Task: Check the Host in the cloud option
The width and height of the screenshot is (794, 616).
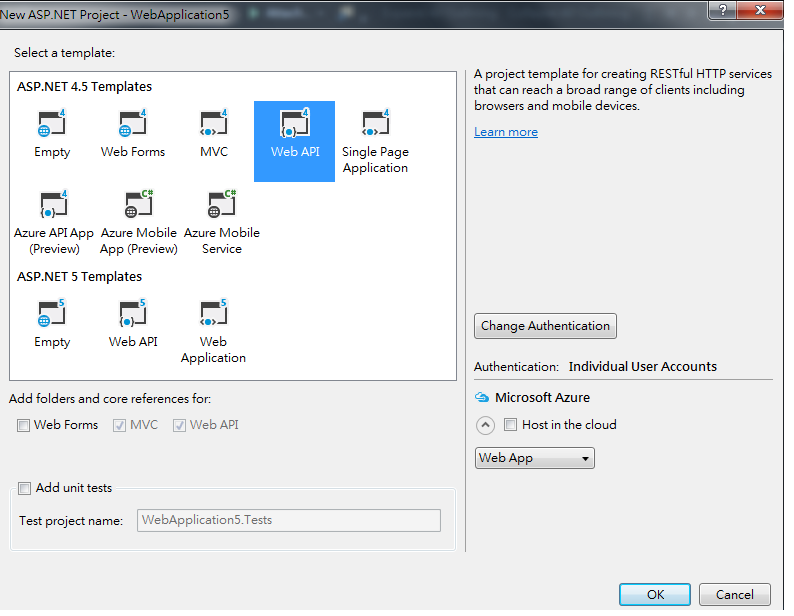Action: 510,425
